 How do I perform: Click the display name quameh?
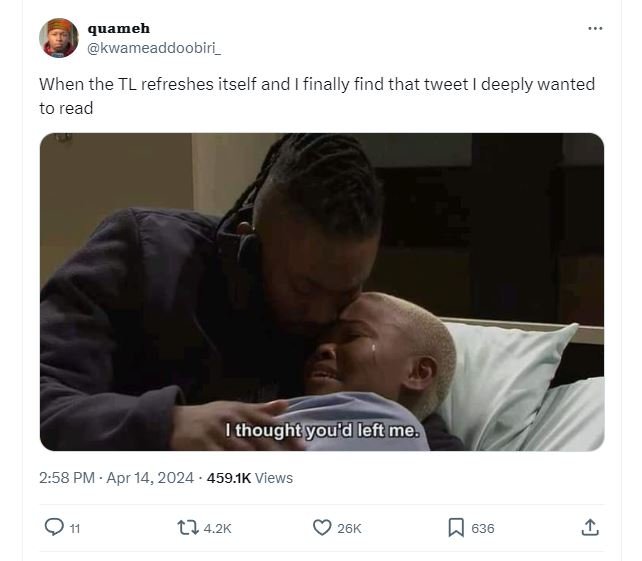point(119,28)
